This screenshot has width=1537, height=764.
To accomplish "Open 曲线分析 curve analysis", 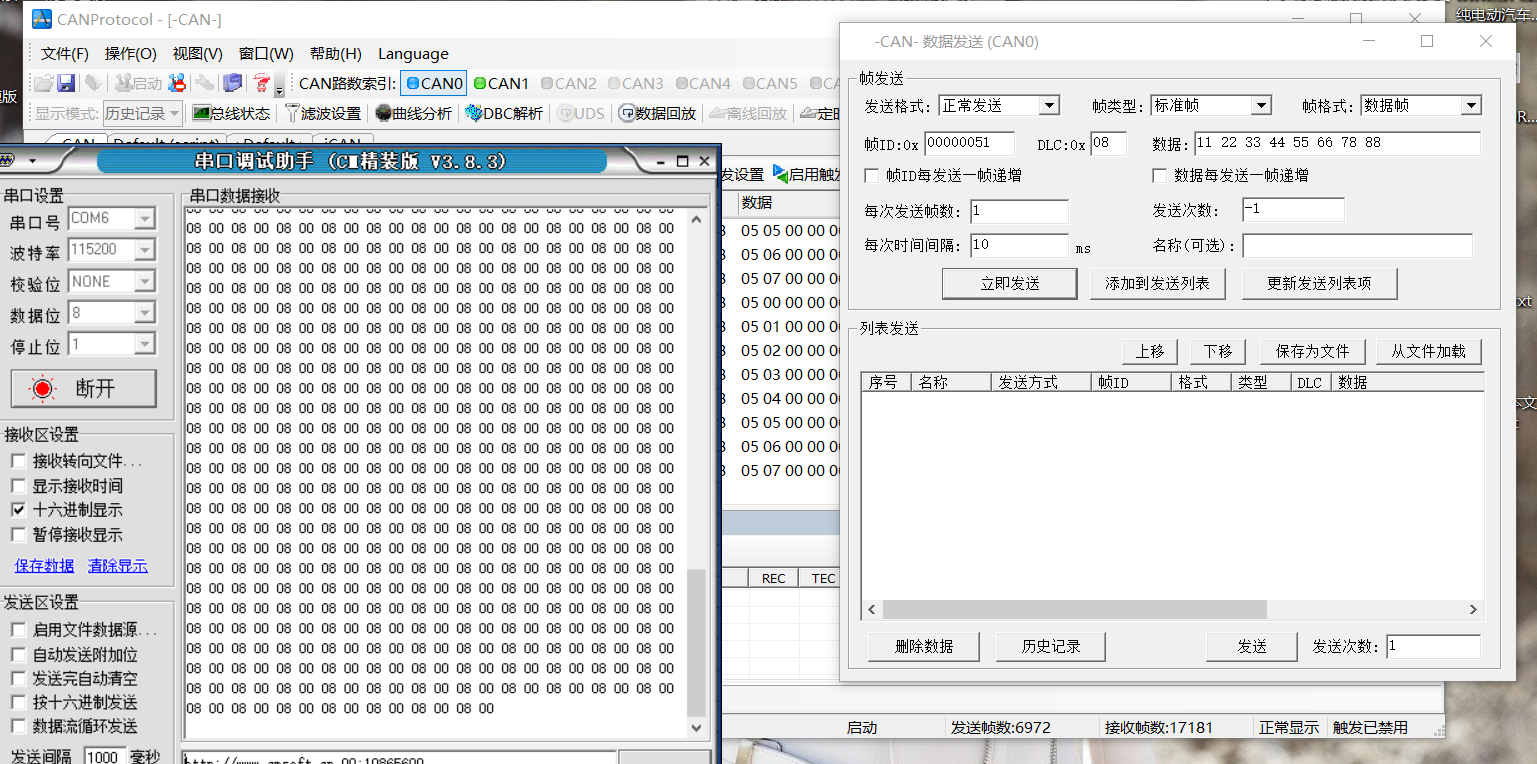I will coord(413,113).
